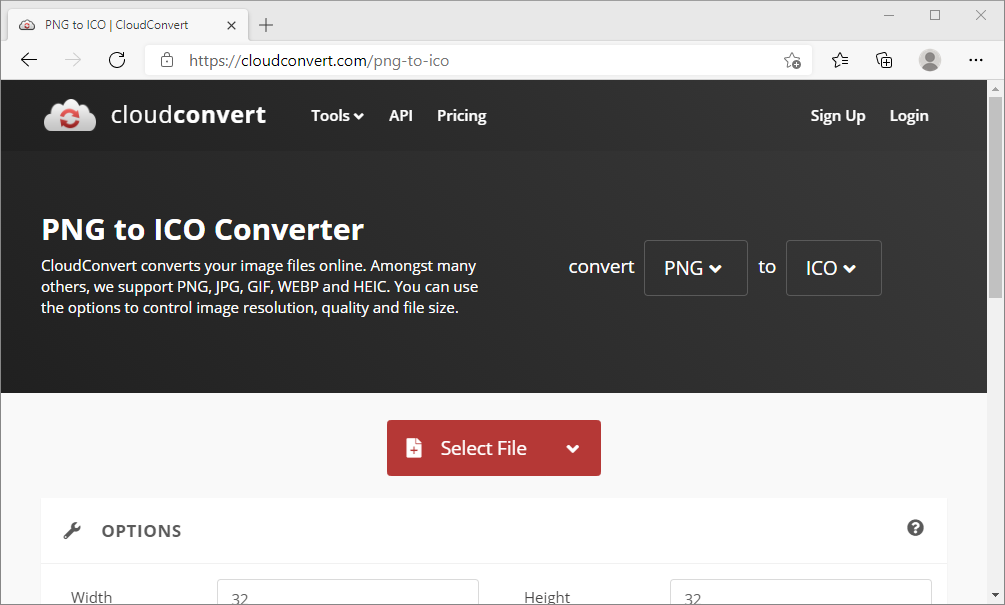Open a new browser tab

[x=266, y=25]
